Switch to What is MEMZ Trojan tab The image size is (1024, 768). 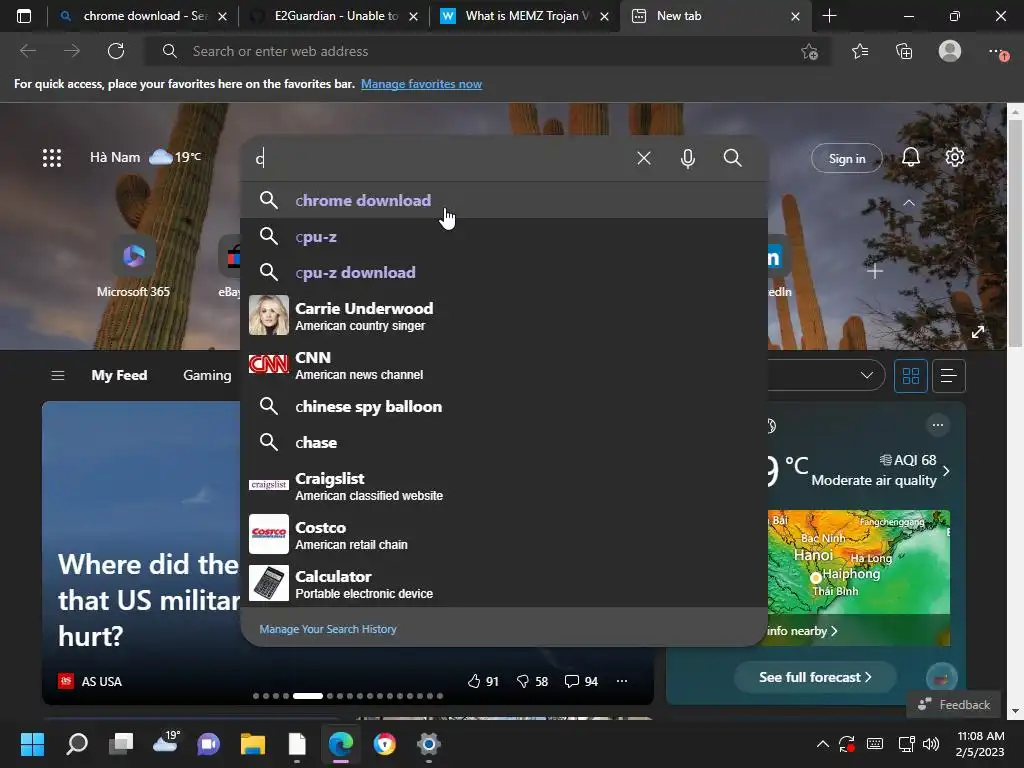526,16
